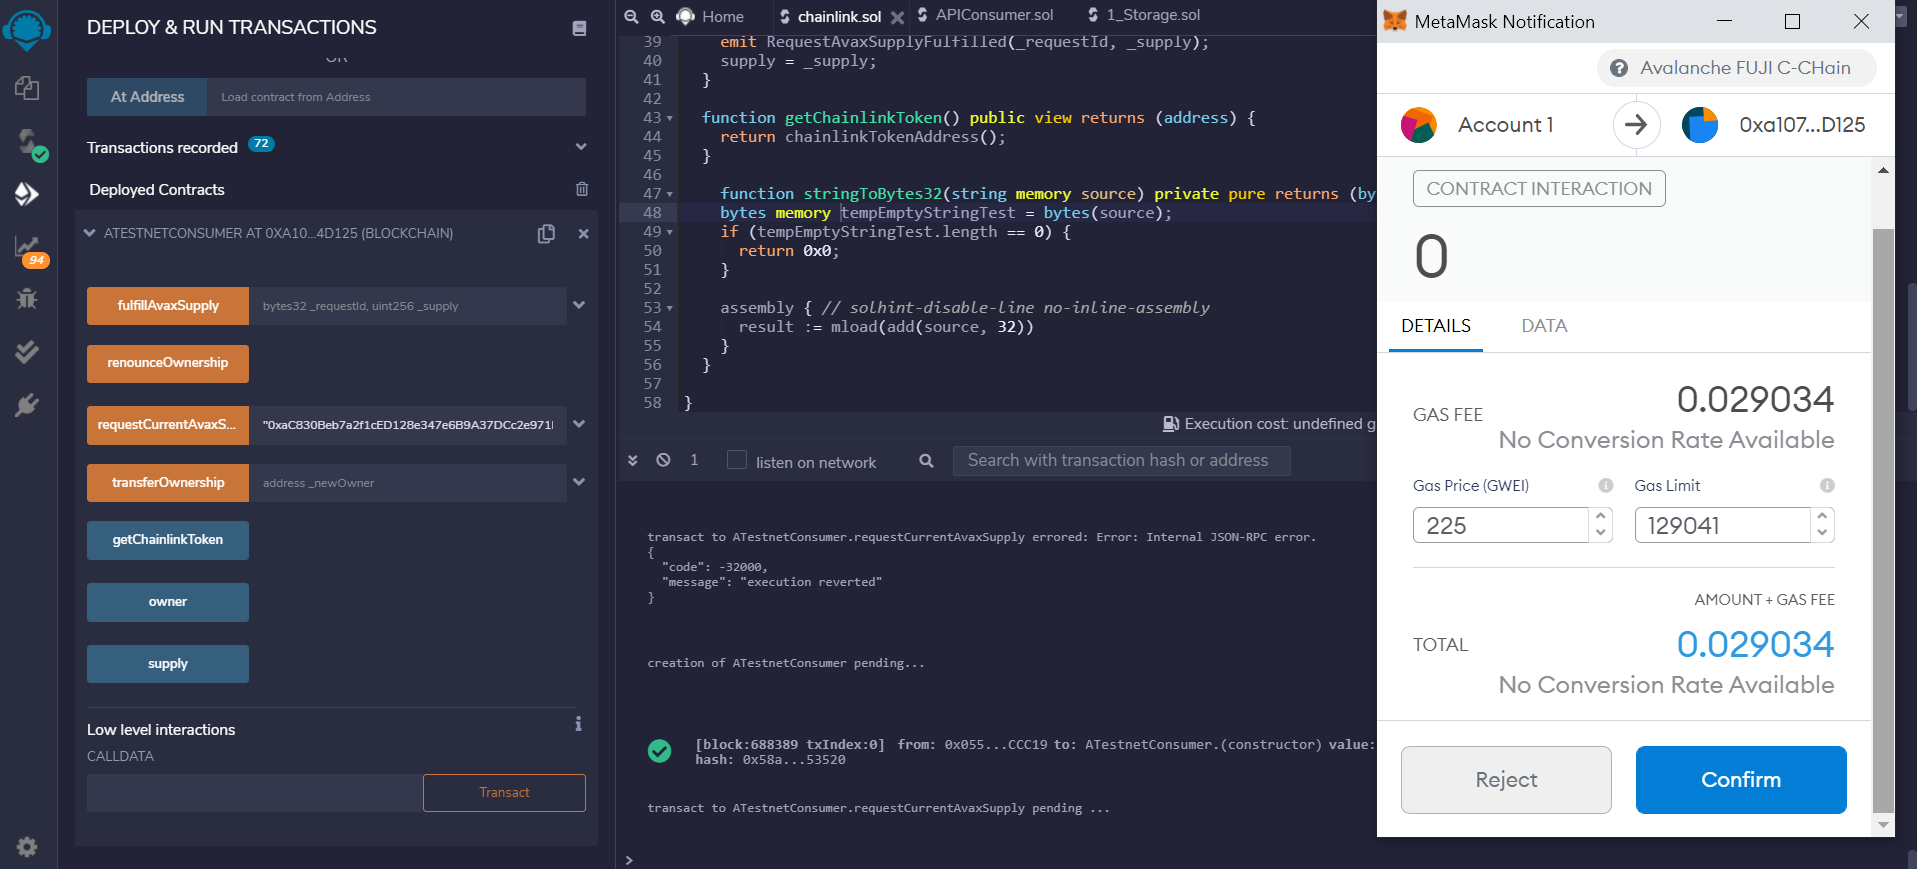Call the renounceOwnership function

tap(168, 363)
